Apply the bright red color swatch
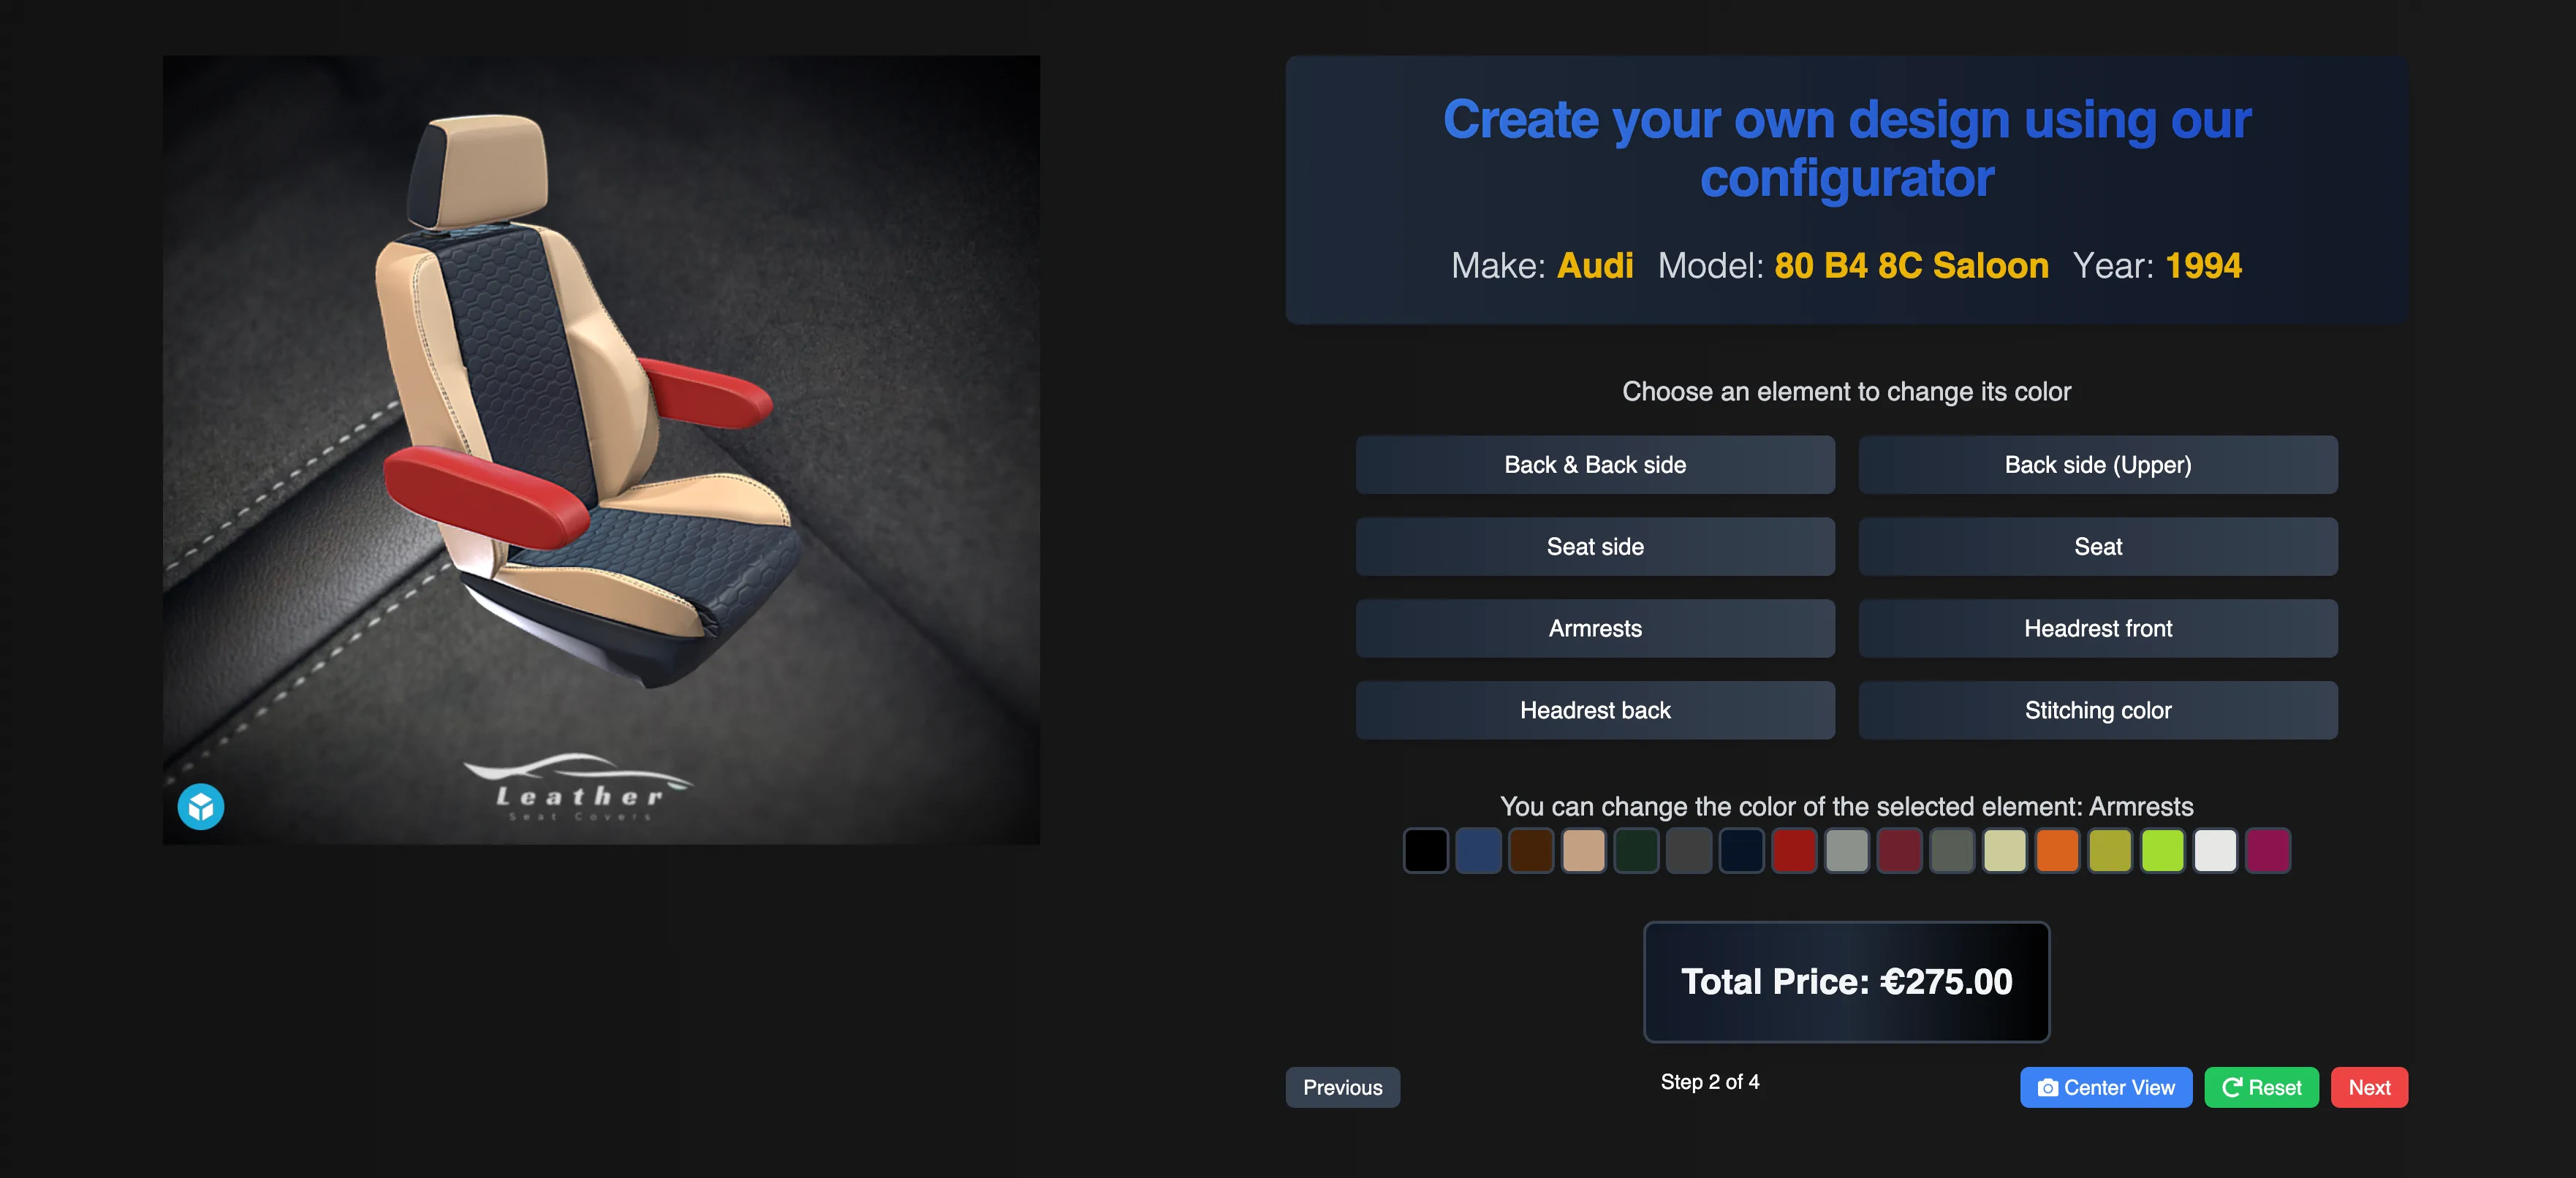The width and height of the screenshot is (2576, 1178). (1793, 850)
